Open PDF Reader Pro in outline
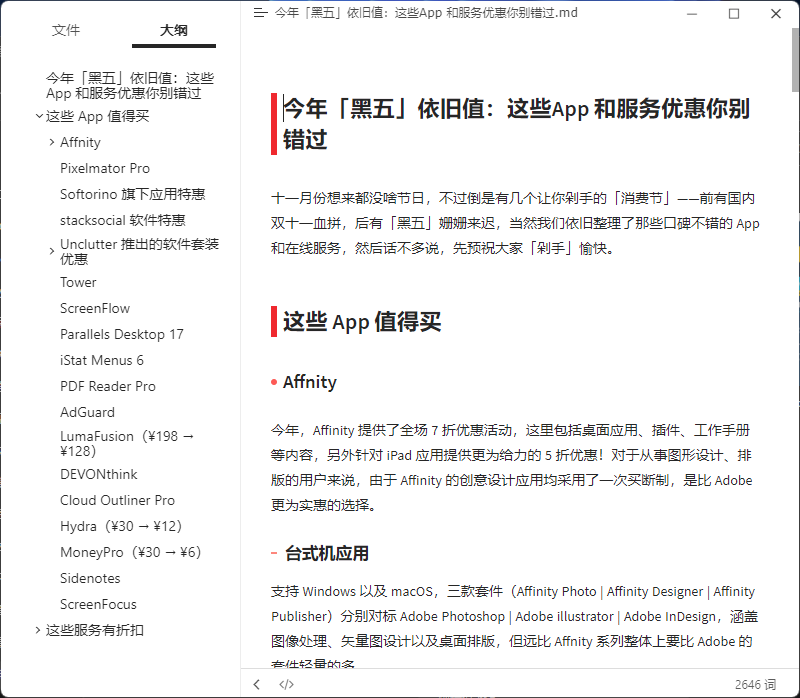This screenshot has height=698, width=800. 108,386
